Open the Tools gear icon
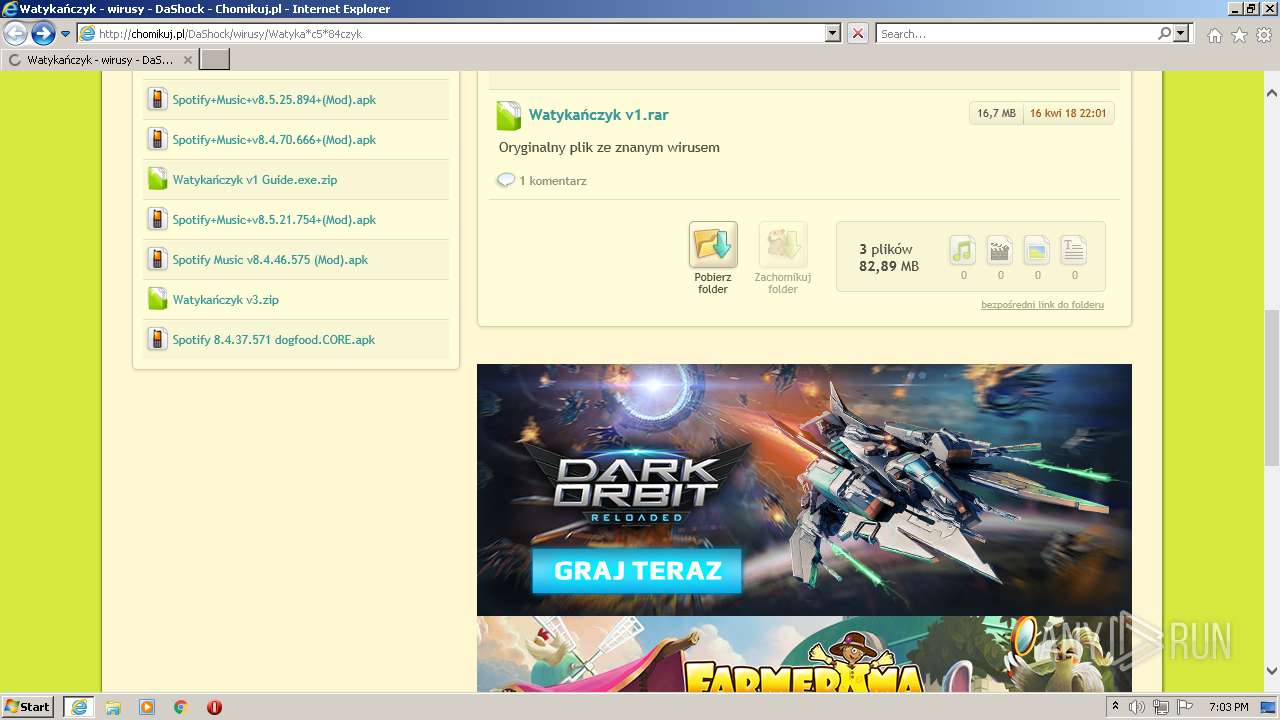 1264,35
